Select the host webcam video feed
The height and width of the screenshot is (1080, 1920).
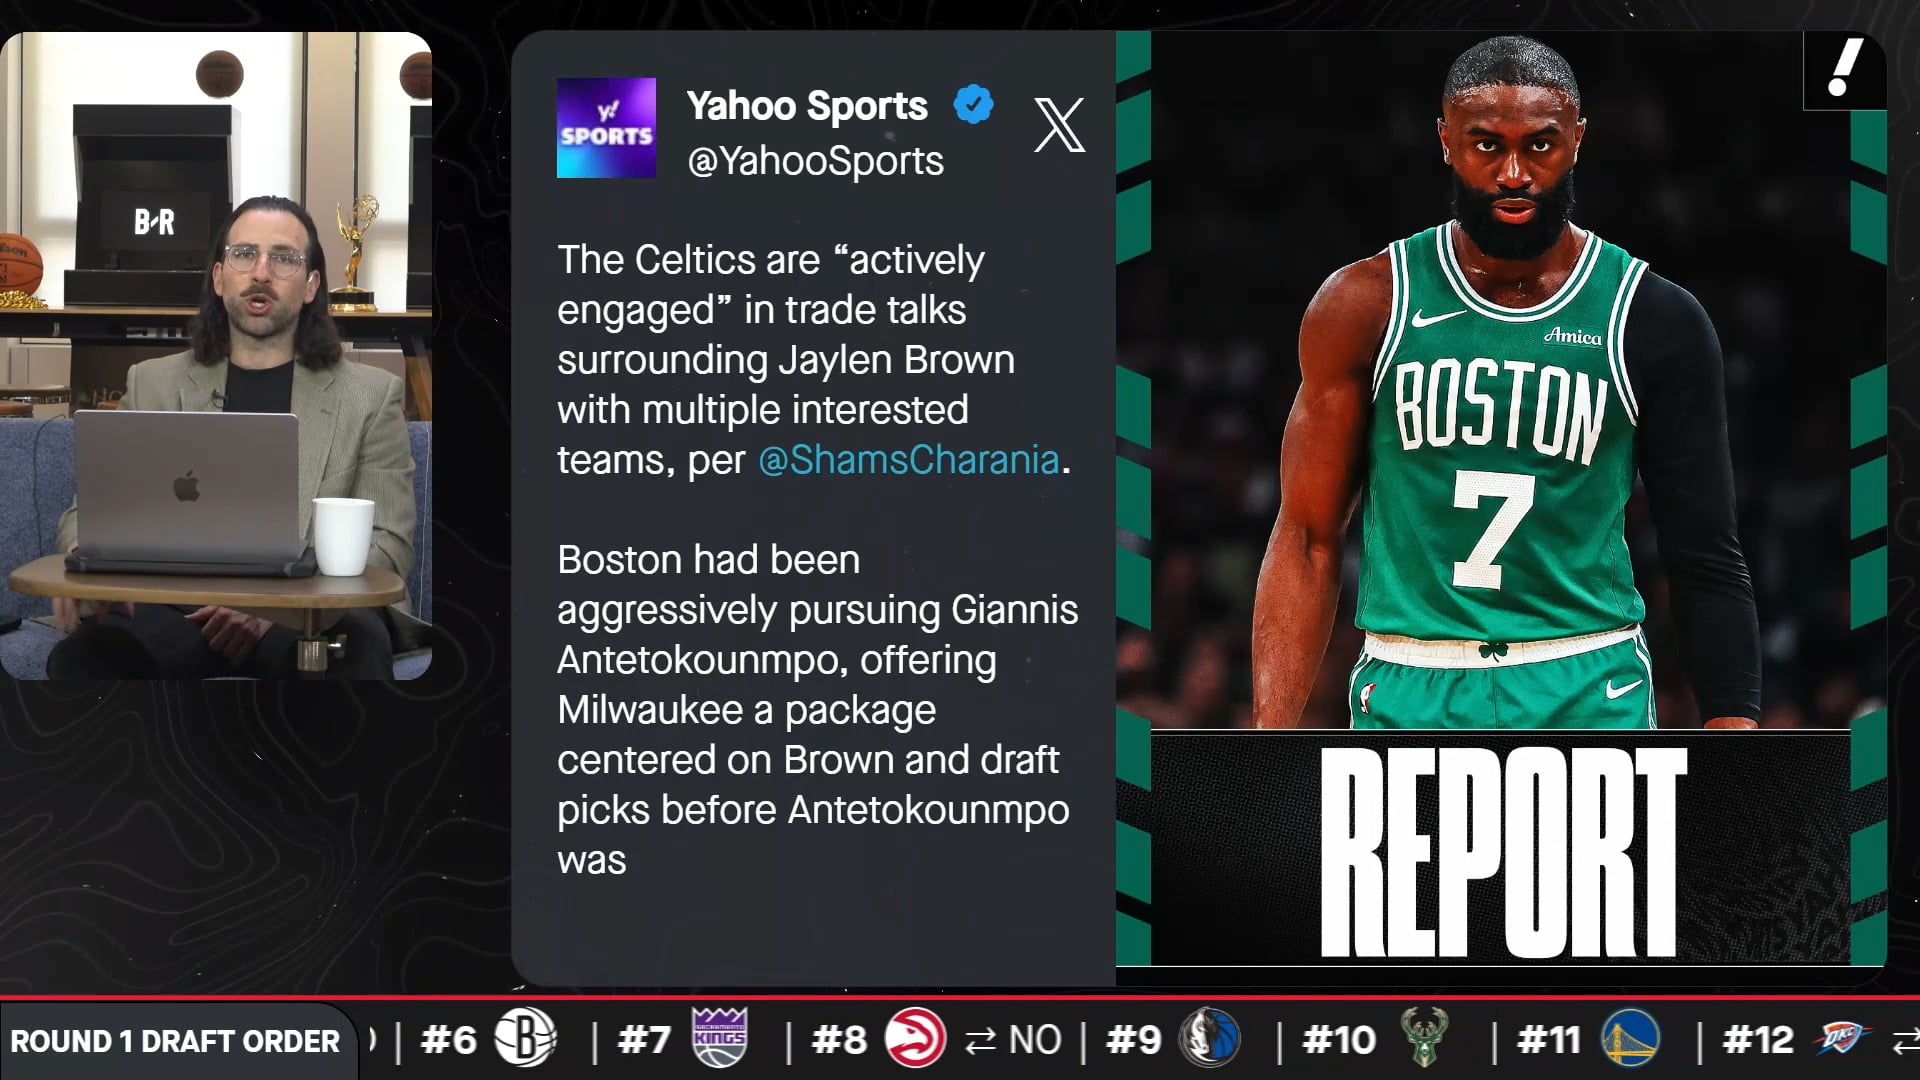[x=216, y=356]
